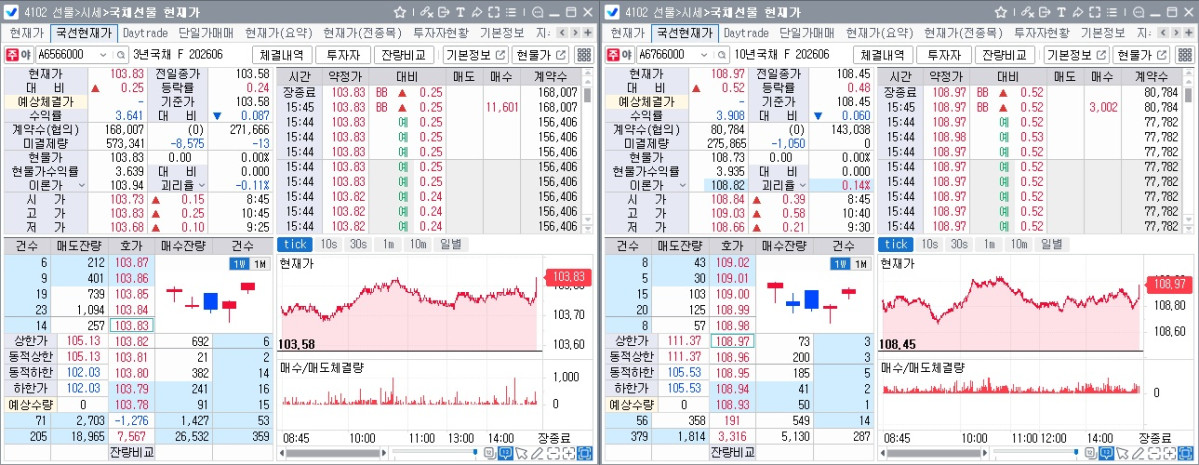Toggle 1M candle period in right window

pyautogui.click(x=860, y=264)
